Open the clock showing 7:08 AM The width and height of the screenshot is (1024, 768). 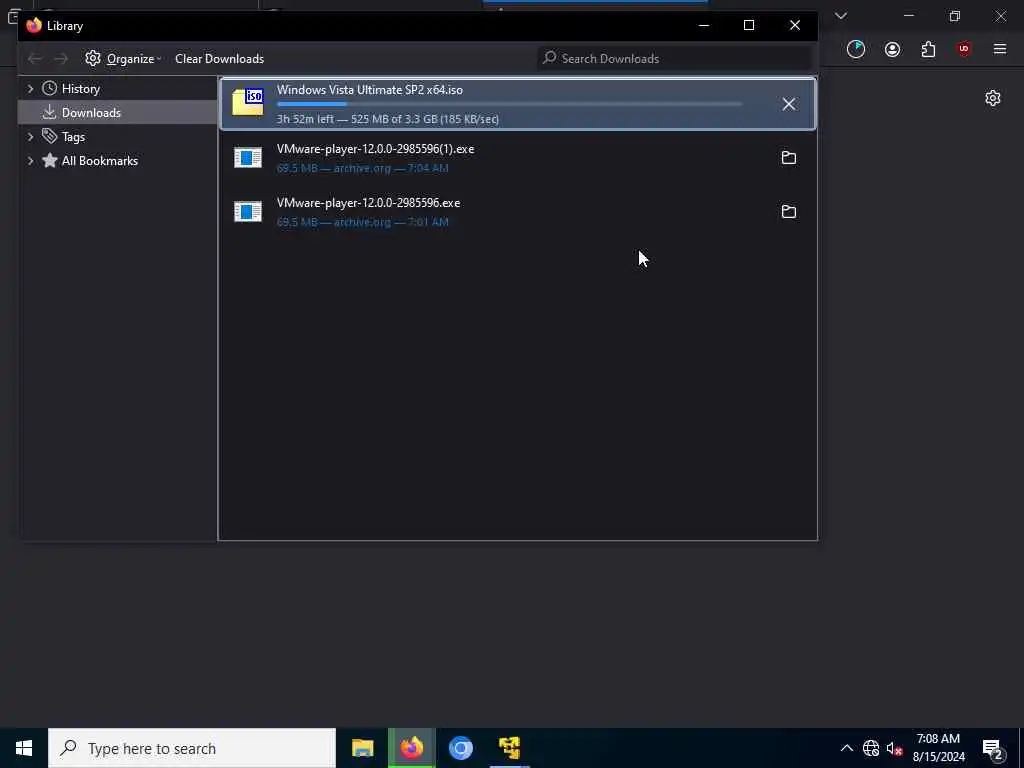click(x=938, y=748)
